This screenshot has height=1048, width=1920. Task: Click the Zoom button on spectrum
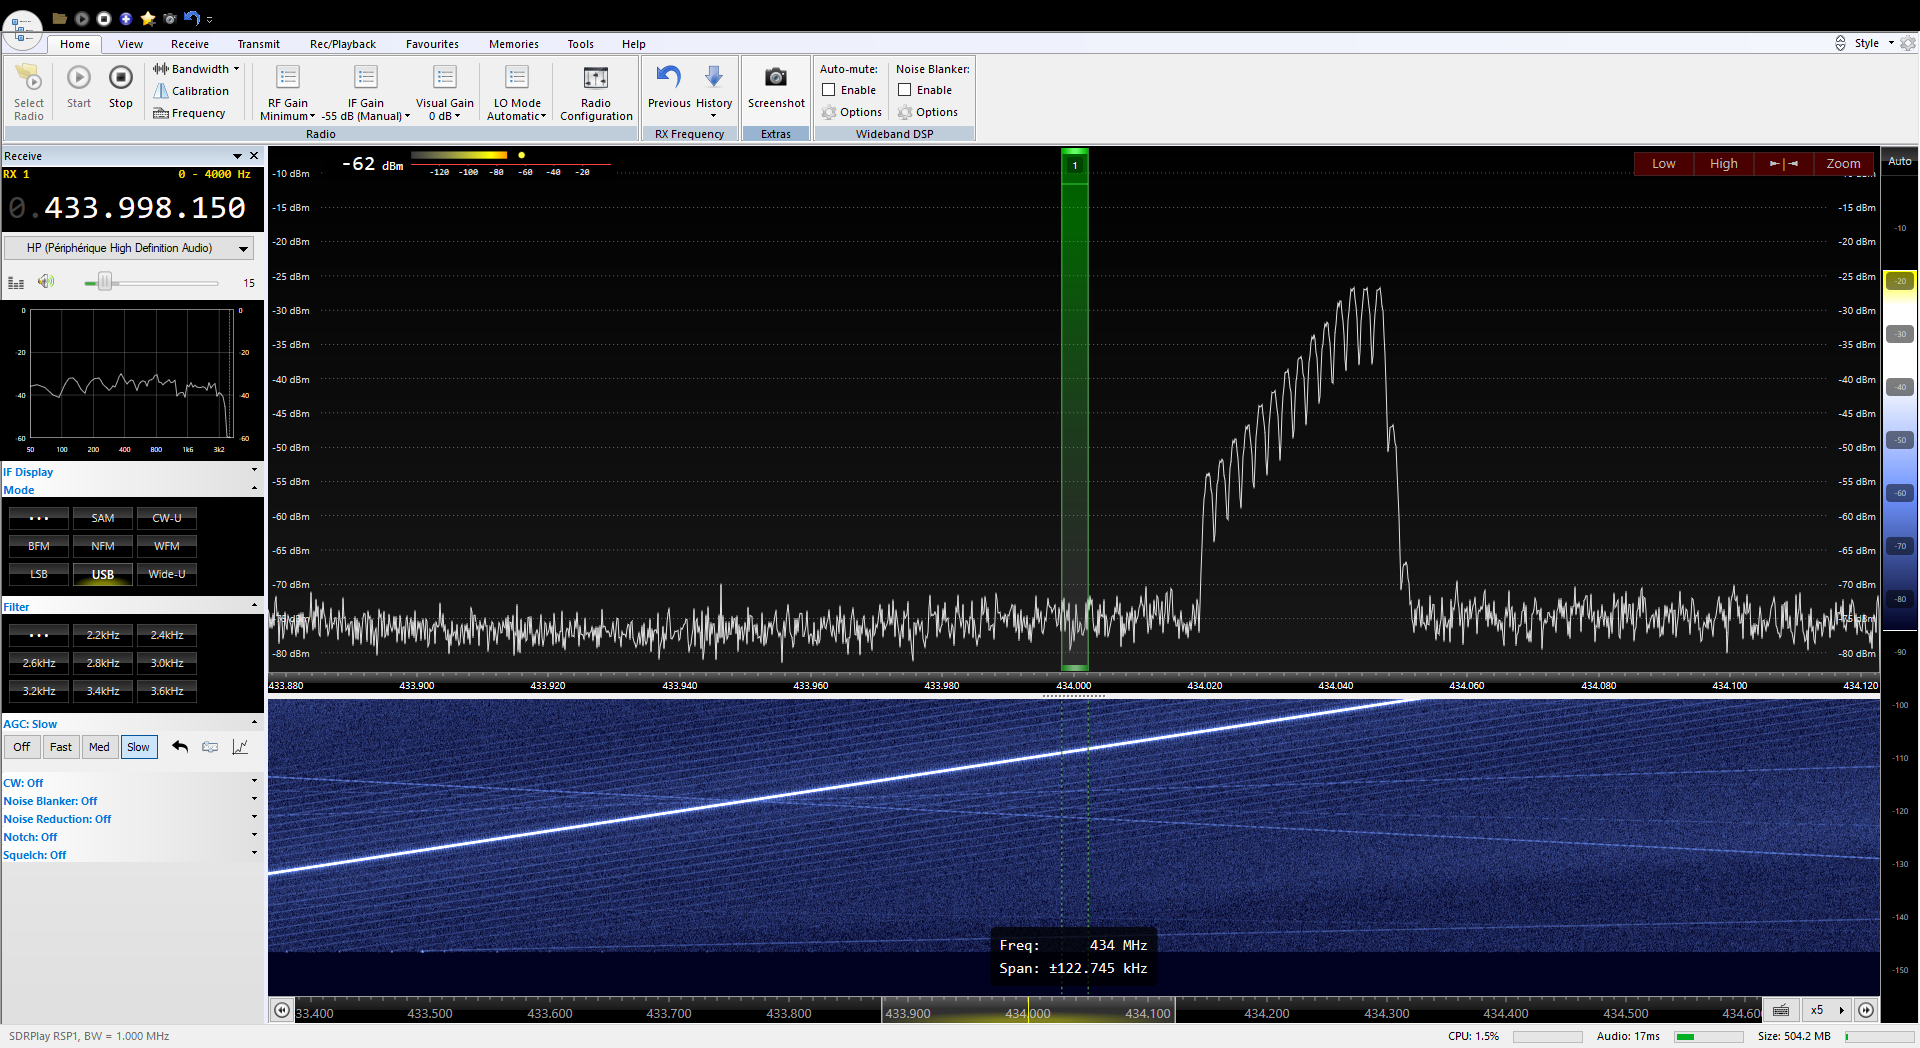pos(1842,164)
